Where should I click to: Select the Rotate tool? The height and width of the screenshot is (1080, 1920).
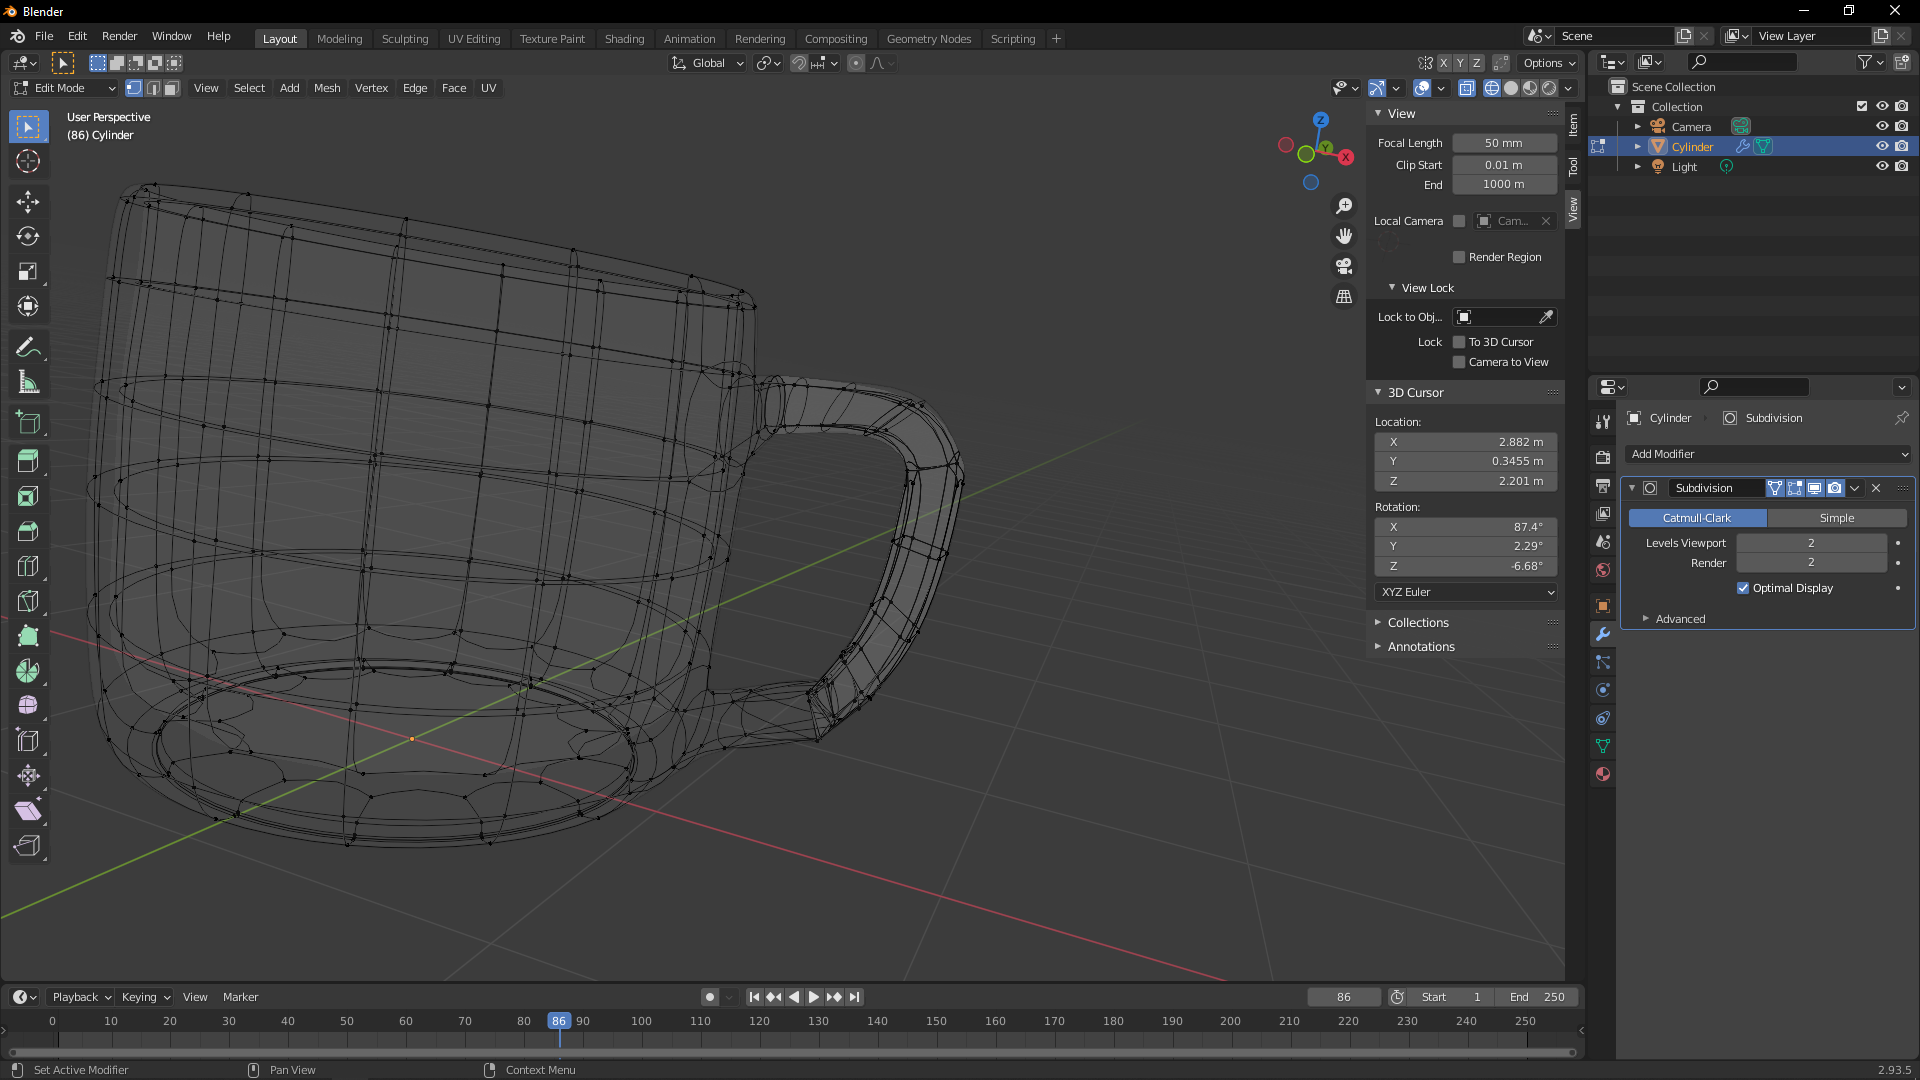pos(28,237)
